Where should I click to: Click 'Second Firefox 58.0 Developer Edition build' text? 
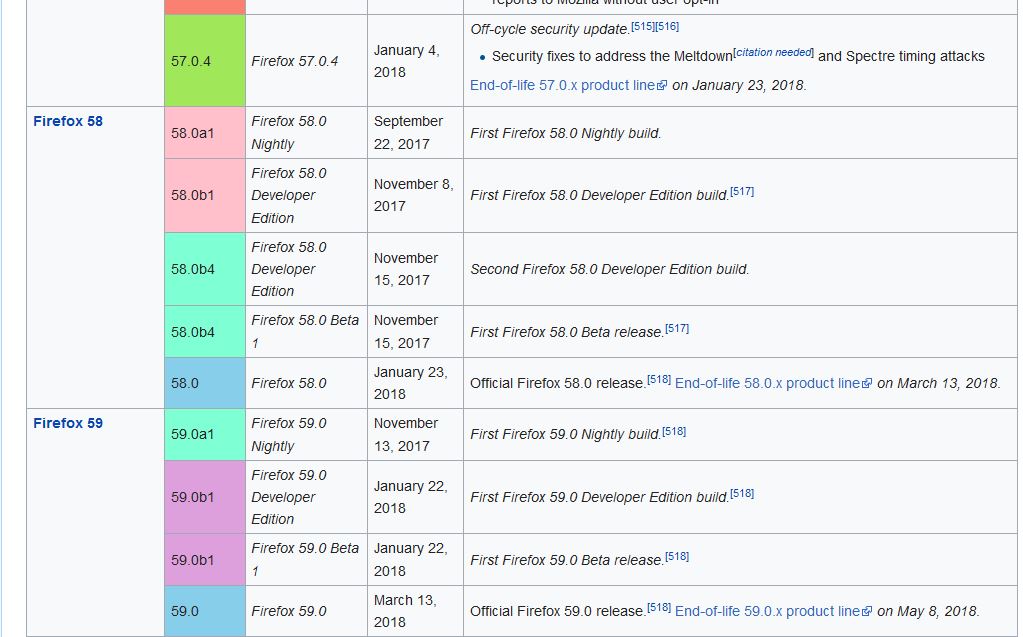[x=609, y=270]
